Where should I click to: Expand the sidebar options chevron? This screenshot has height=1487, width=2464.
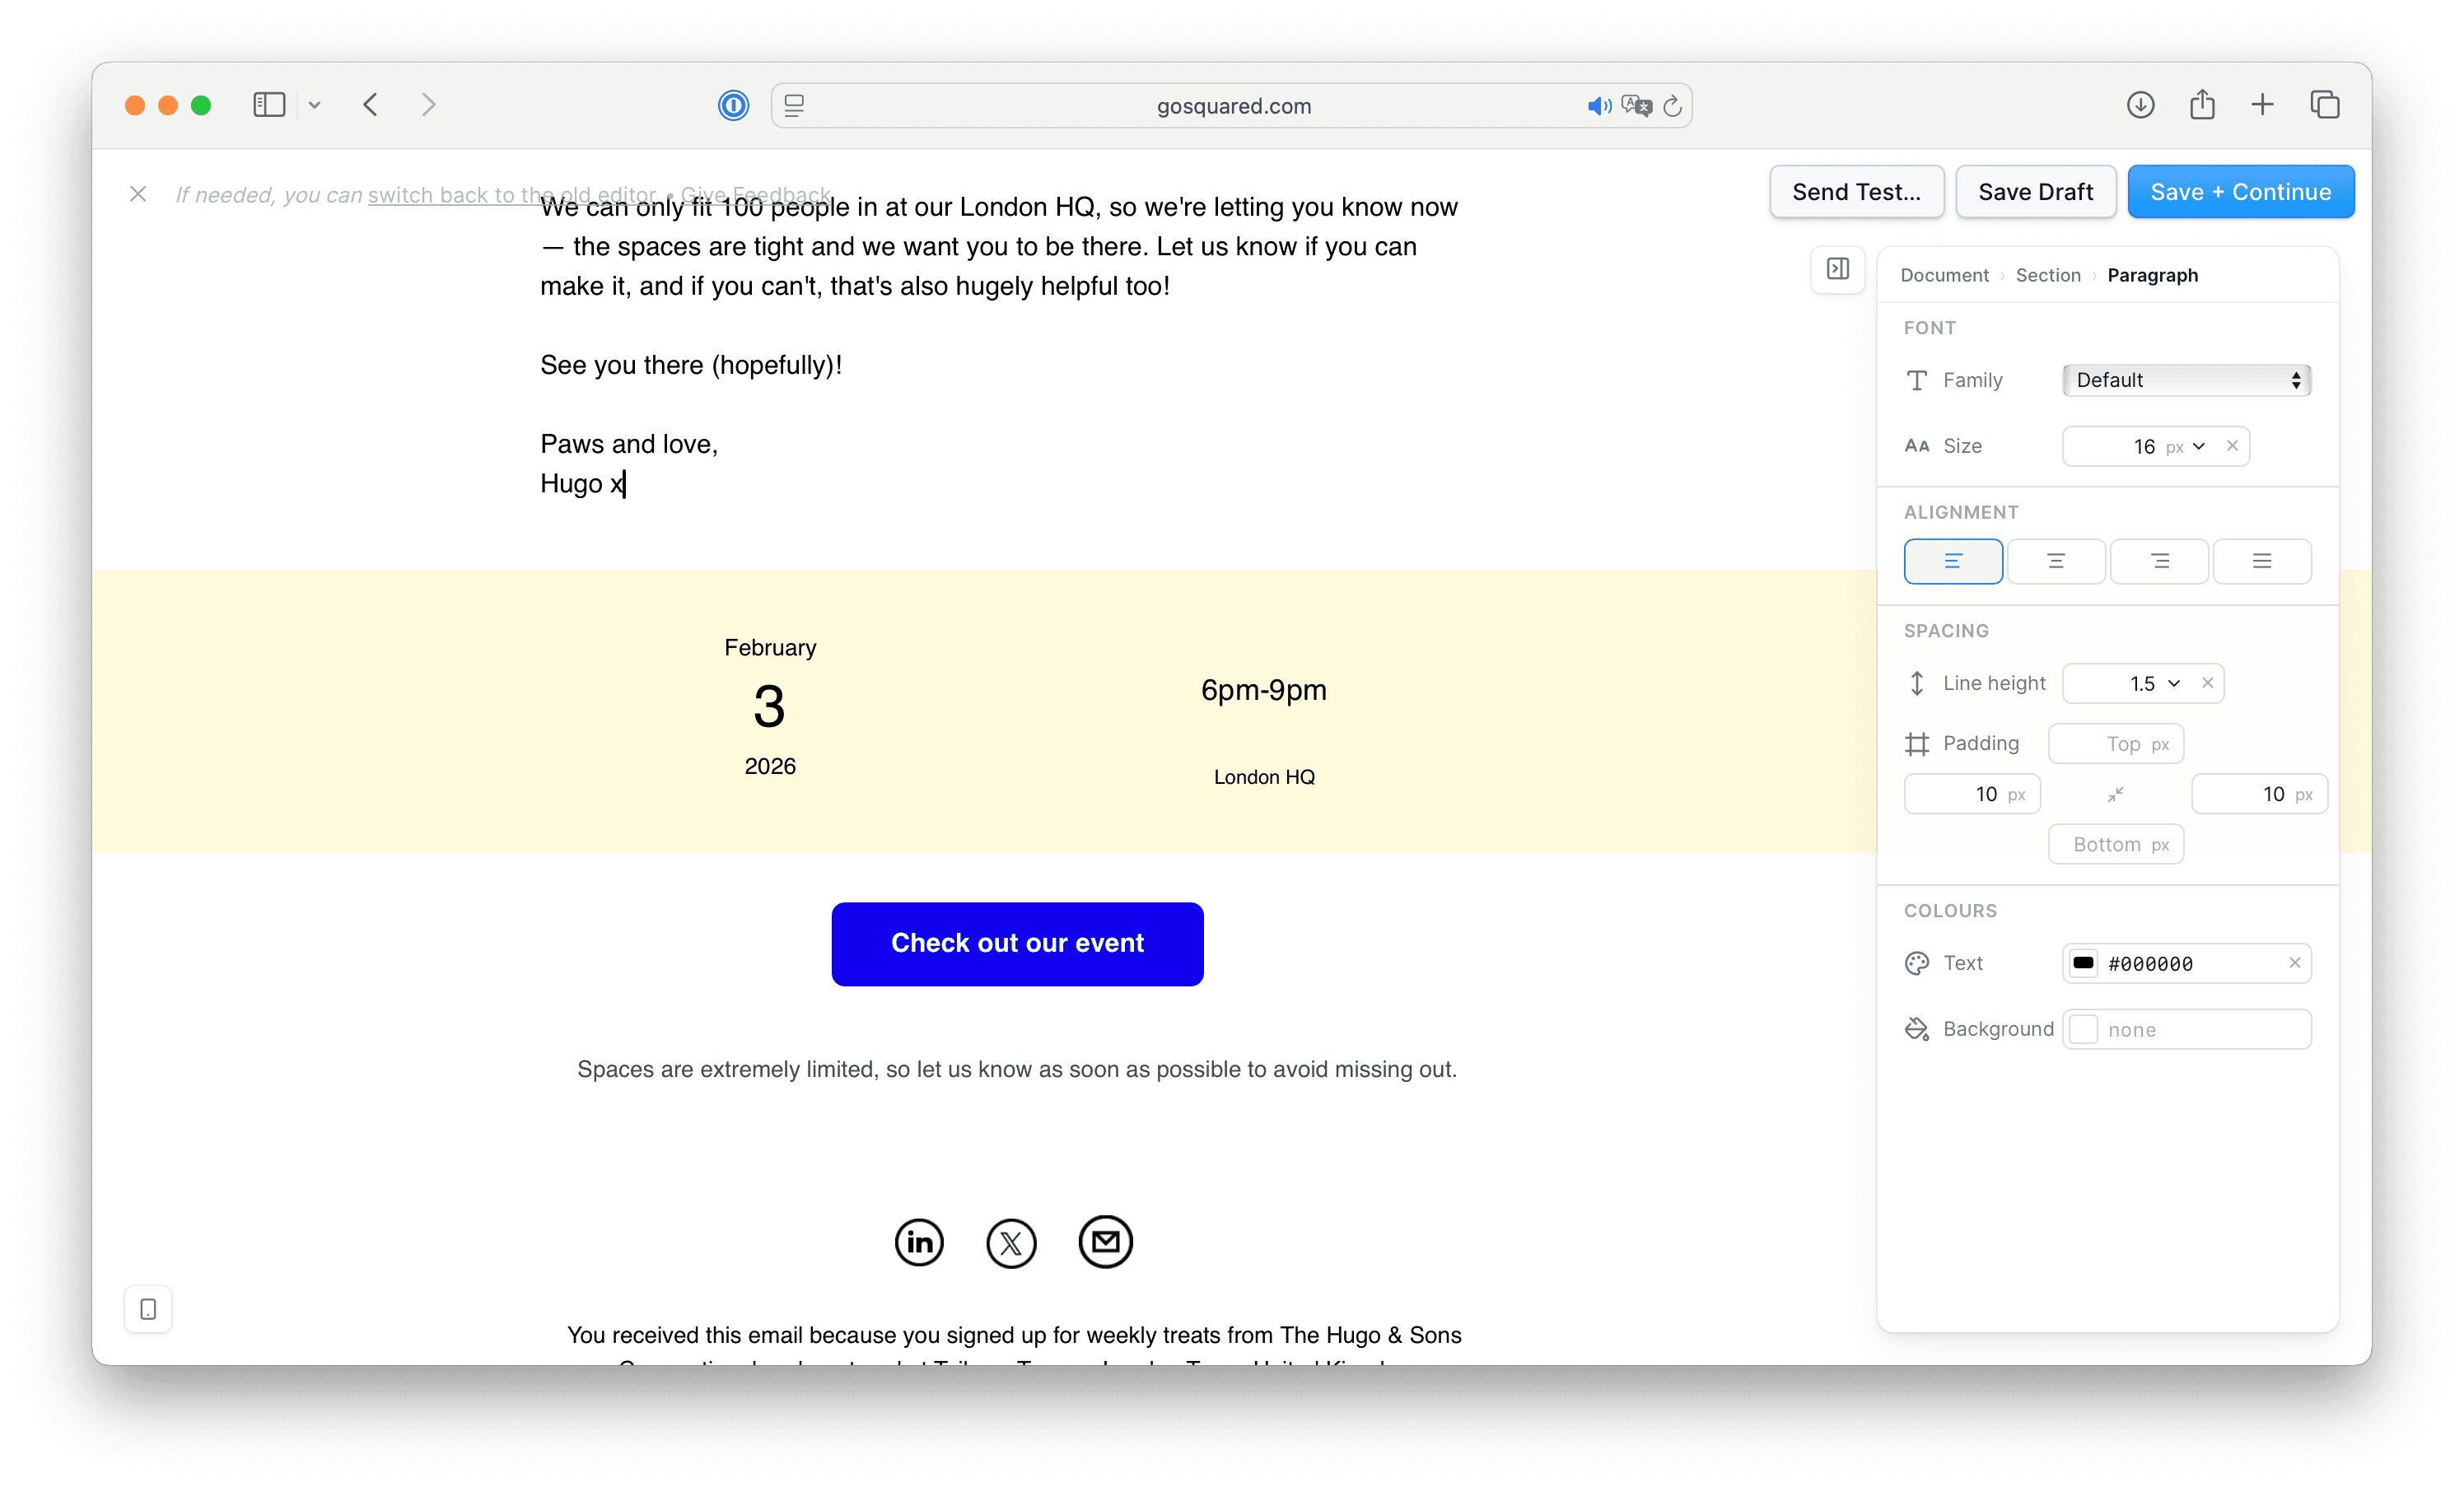314,105
